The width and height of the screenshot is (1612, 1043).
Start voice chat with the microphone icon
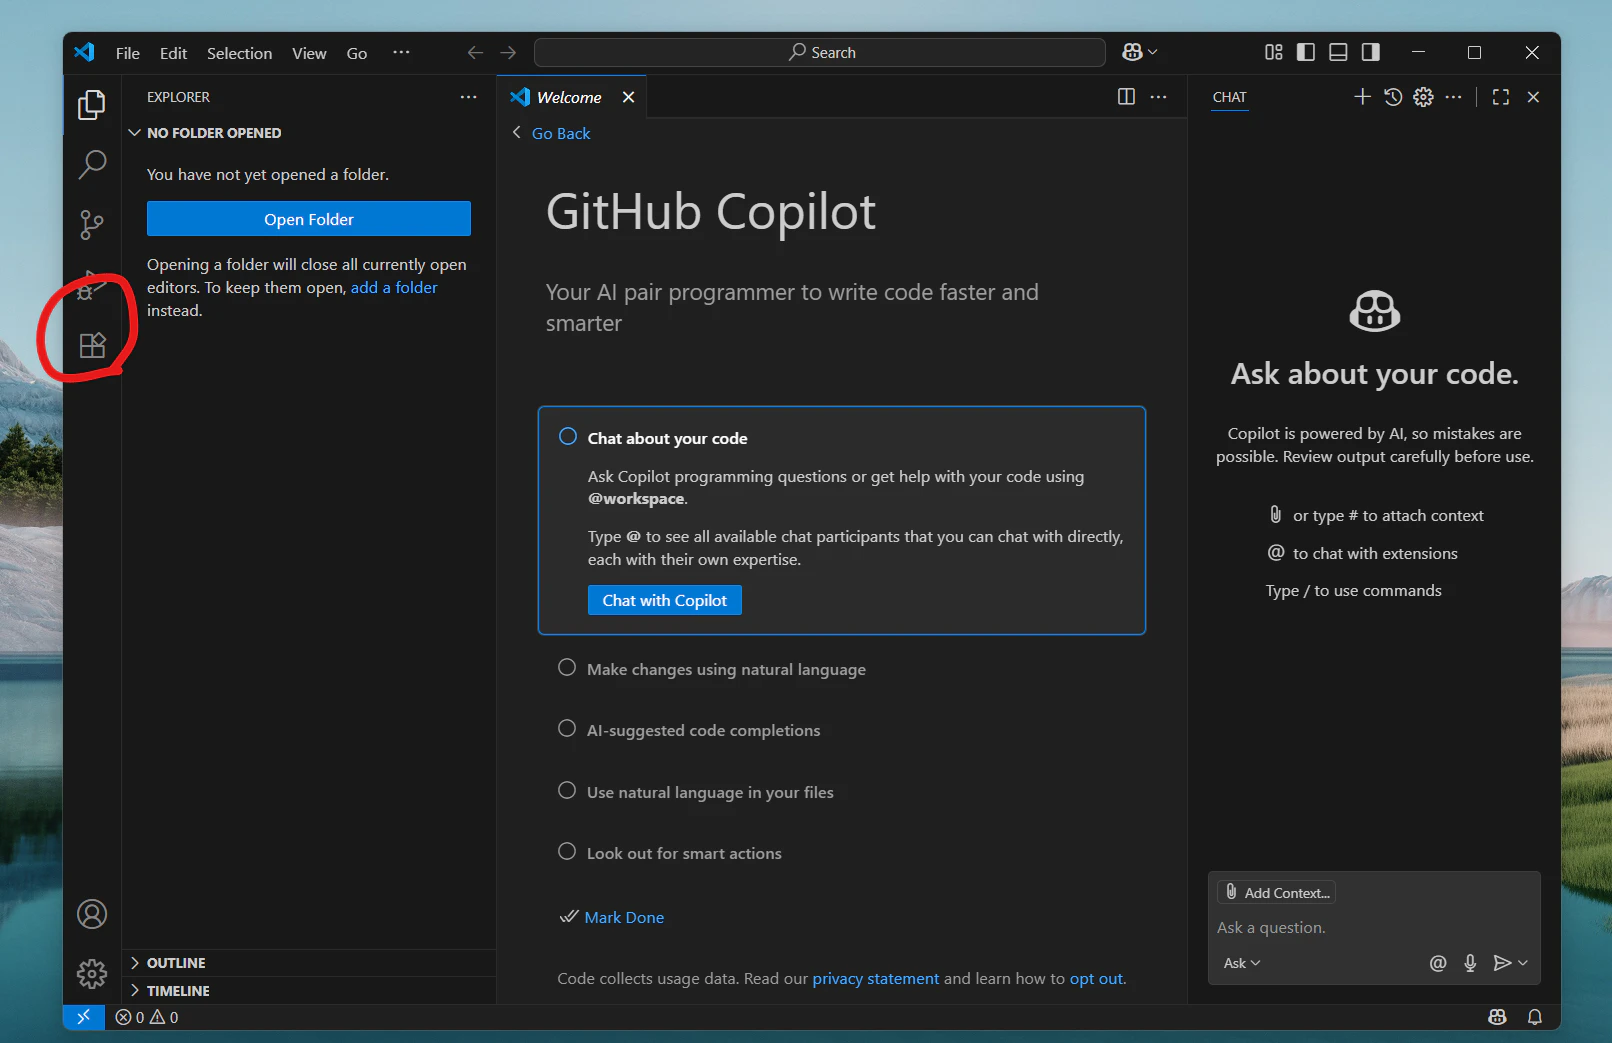click(1470, 963)
